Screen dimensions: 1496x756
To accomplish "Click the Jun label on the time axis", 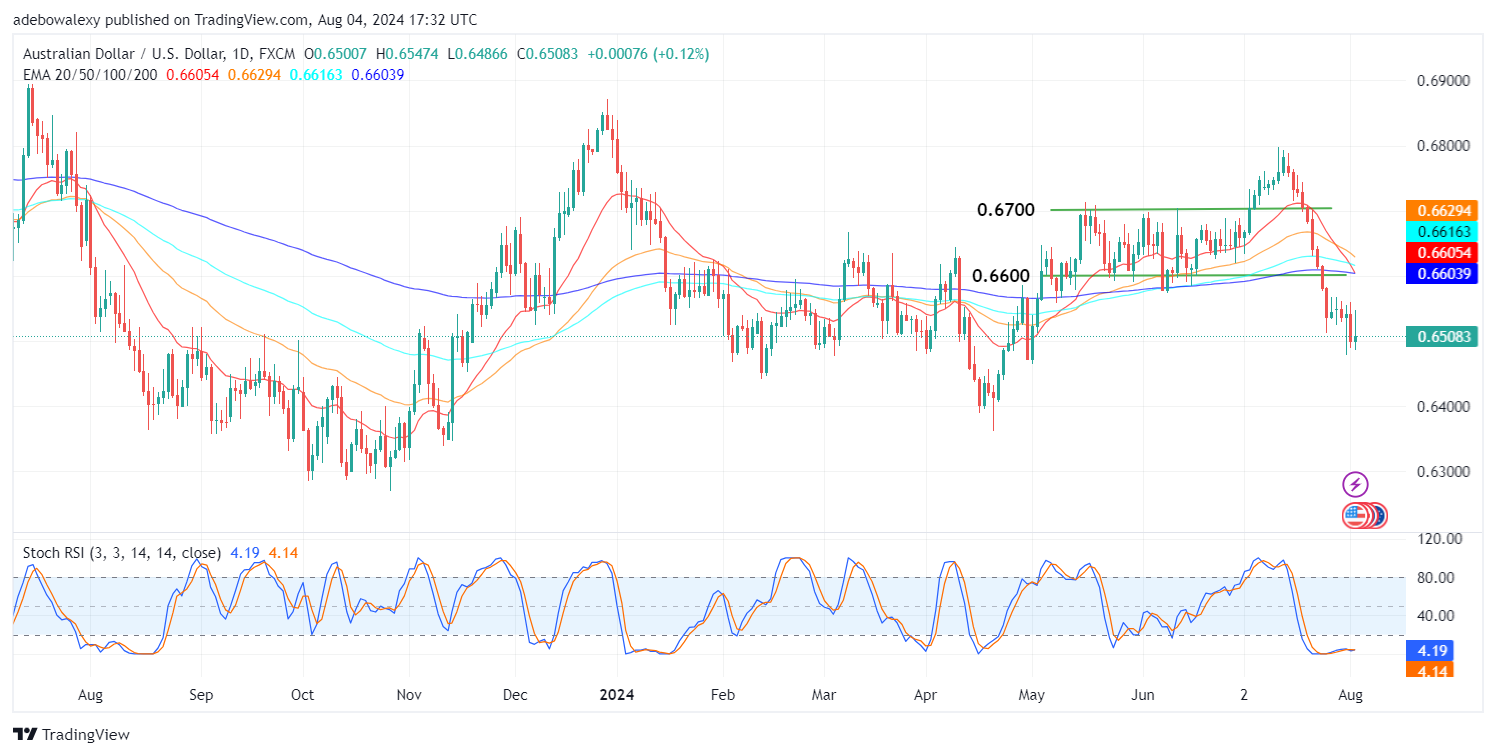I will pyautogui.click(x=1144, y=695).
